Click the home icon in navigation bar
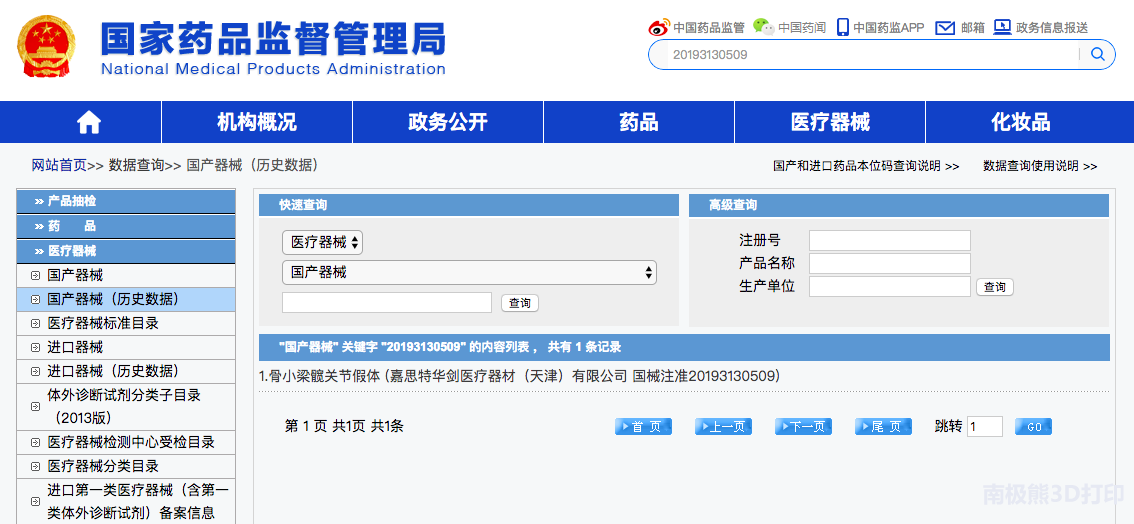Viewport: 1134px width, 524px height. (x=89, y=122)
